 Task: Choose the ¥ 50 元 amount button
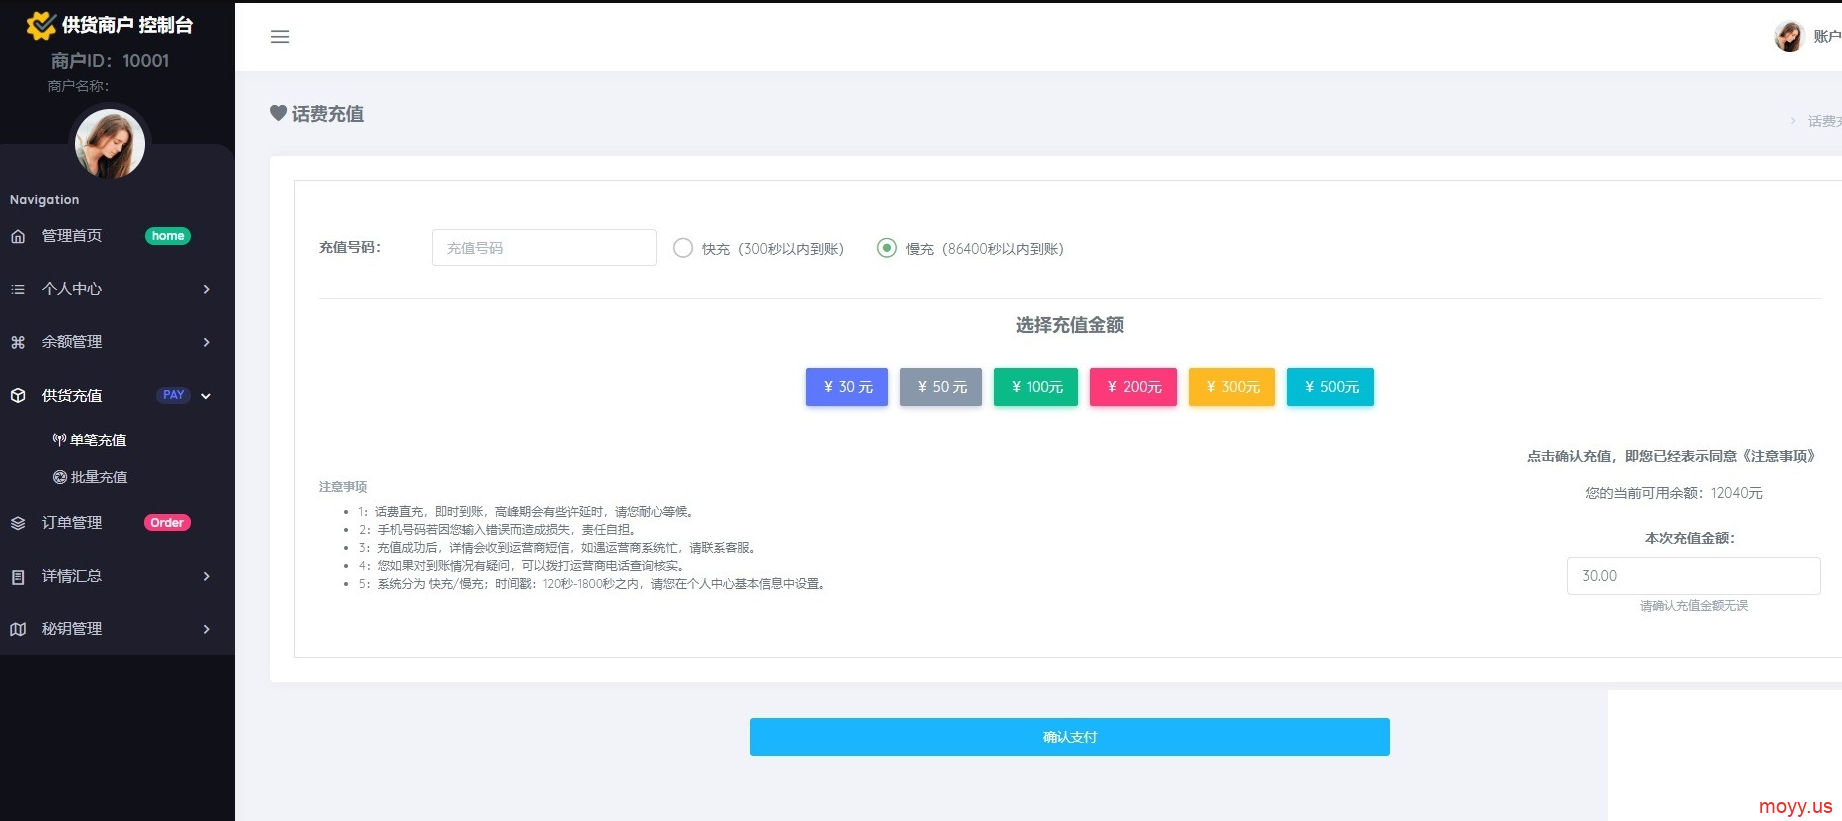[x=941, y=387]
